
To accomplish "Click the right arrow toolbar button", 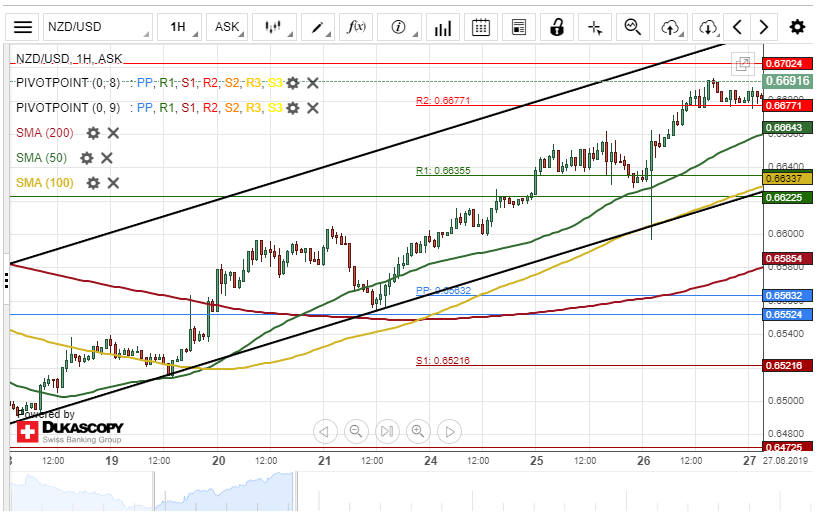I will (764, 27).
